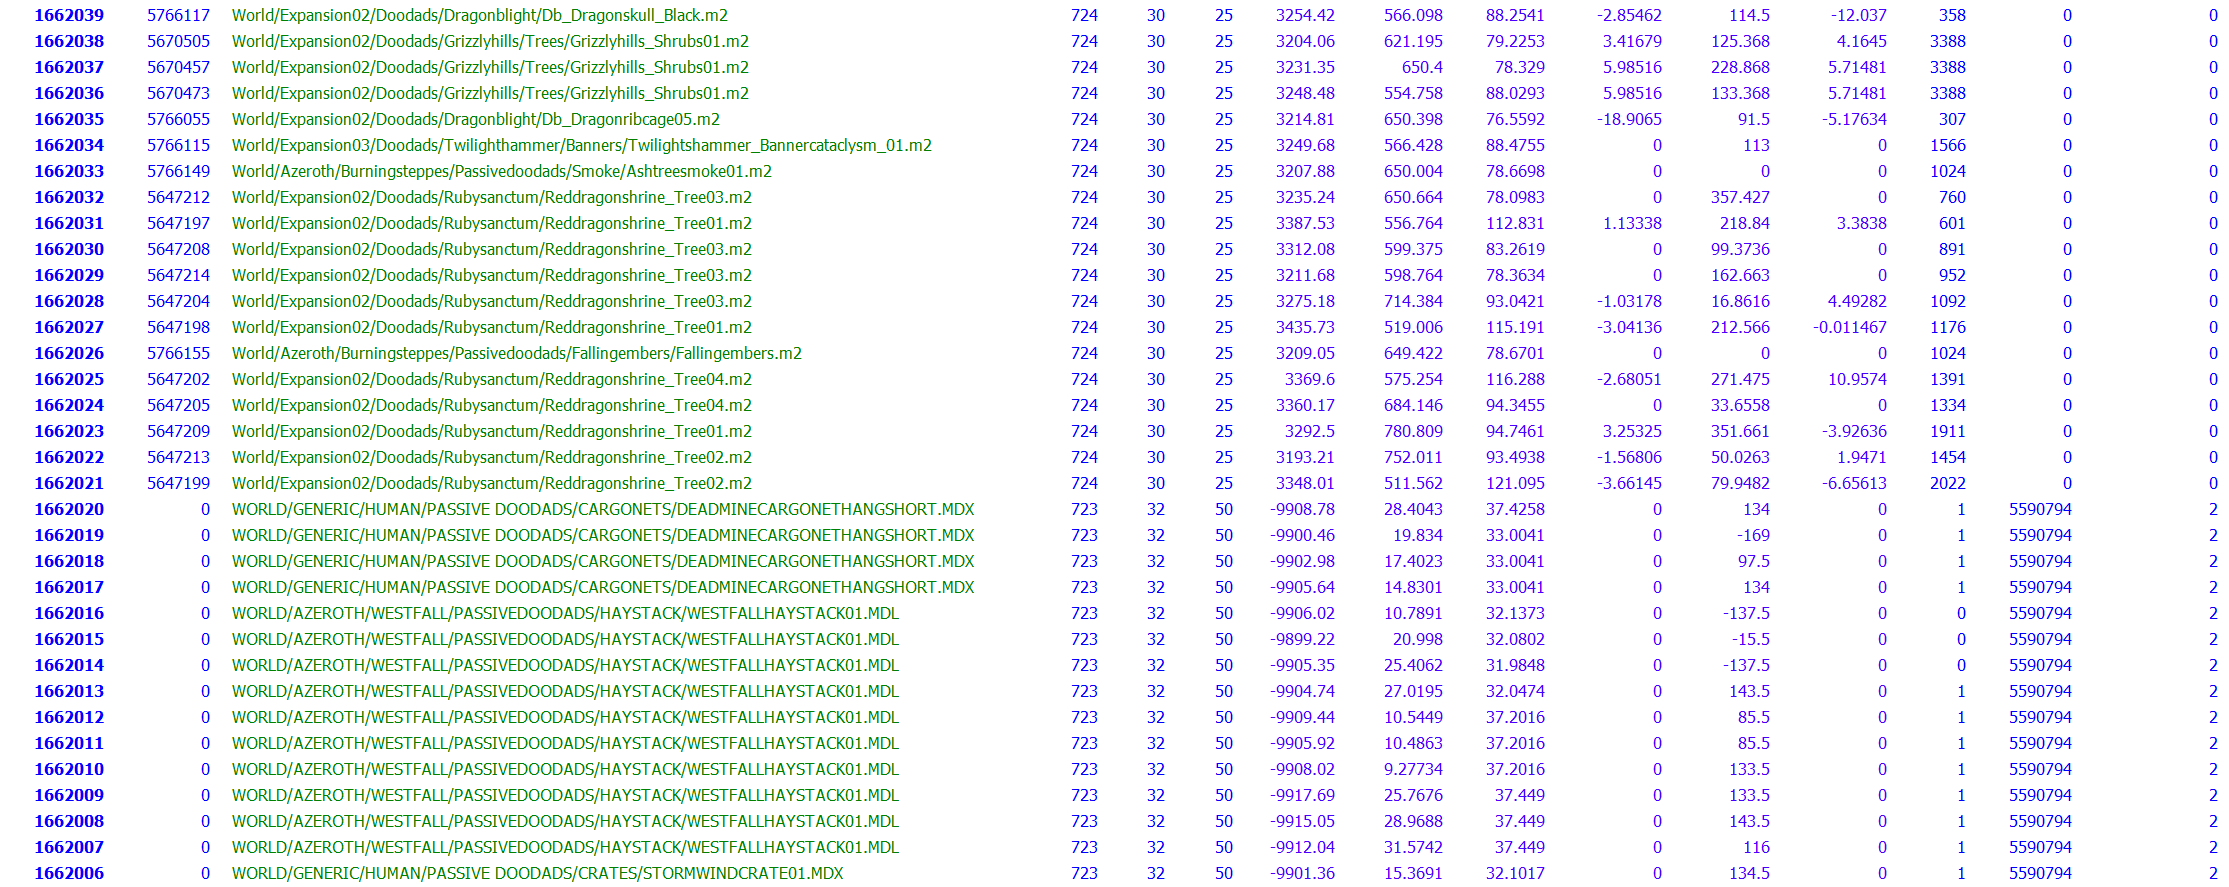Click value 5766055
This screenshot has width=2229, height=887.
pyautogui.click(x=179, y=119)
